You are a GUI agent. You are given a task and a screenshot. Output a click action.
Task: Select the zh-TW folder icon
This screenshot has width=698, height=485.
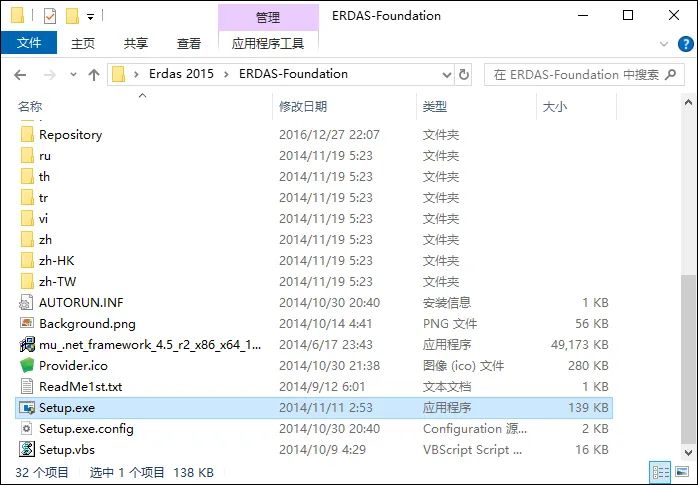(27, 281)
